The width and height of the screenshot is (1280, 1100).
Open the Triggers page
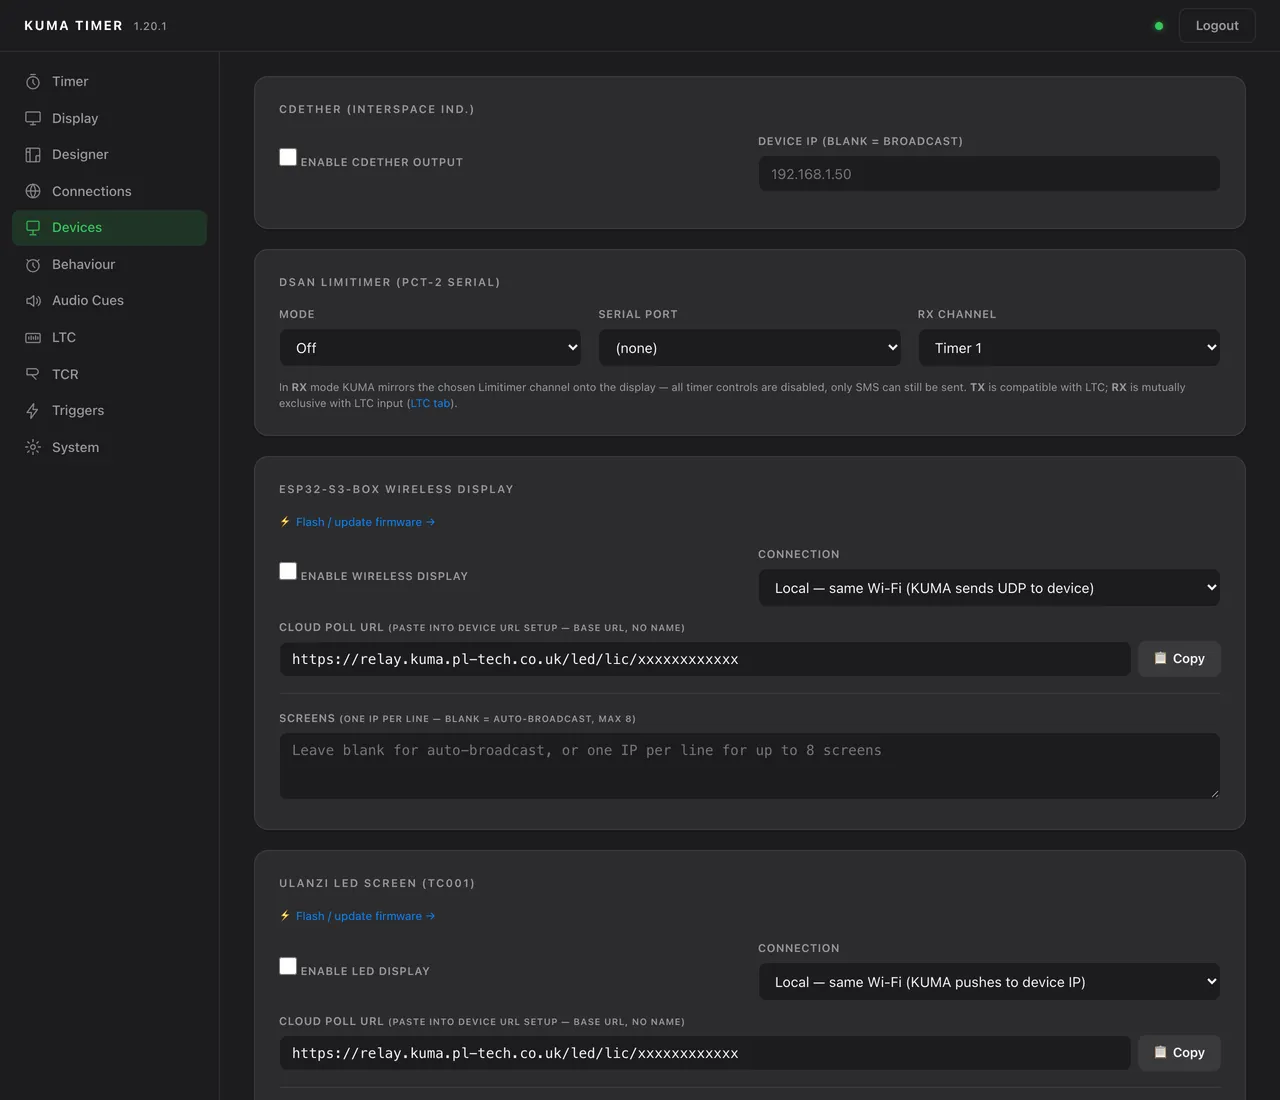coord(109,411)
